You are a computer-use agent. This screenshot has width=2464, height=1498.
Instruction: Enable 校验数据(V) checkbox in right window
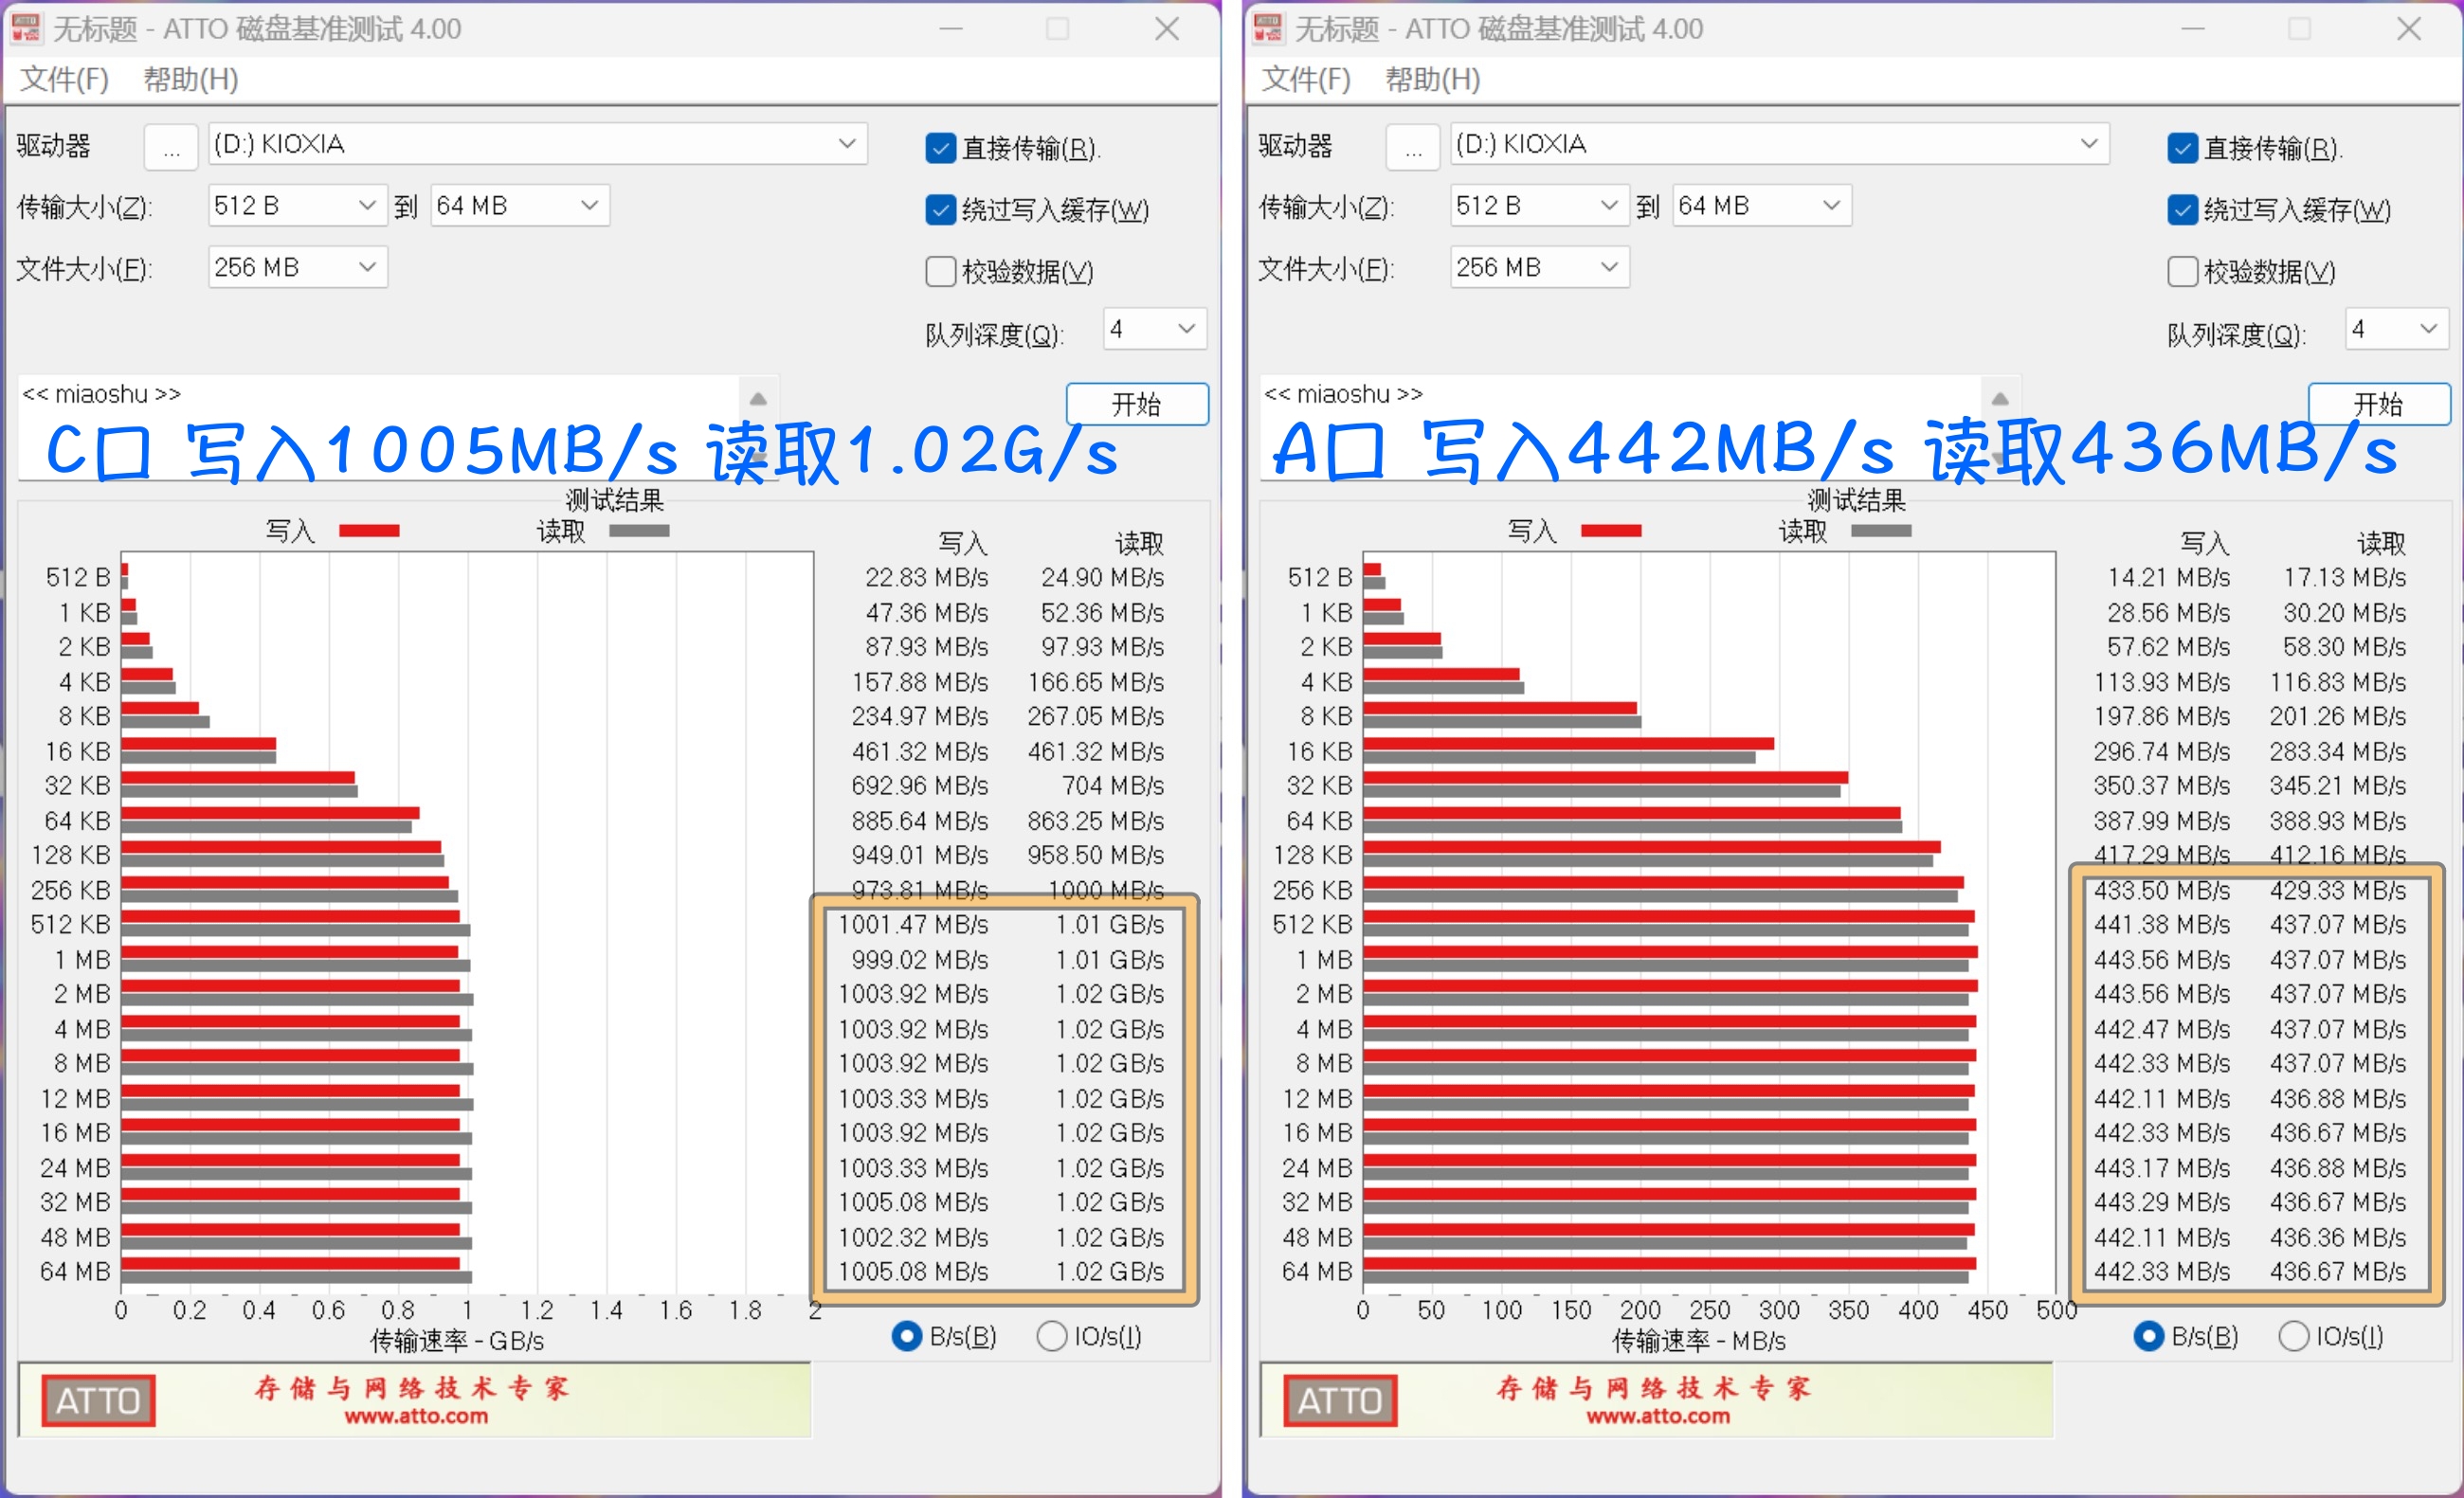coord(2183,271)
